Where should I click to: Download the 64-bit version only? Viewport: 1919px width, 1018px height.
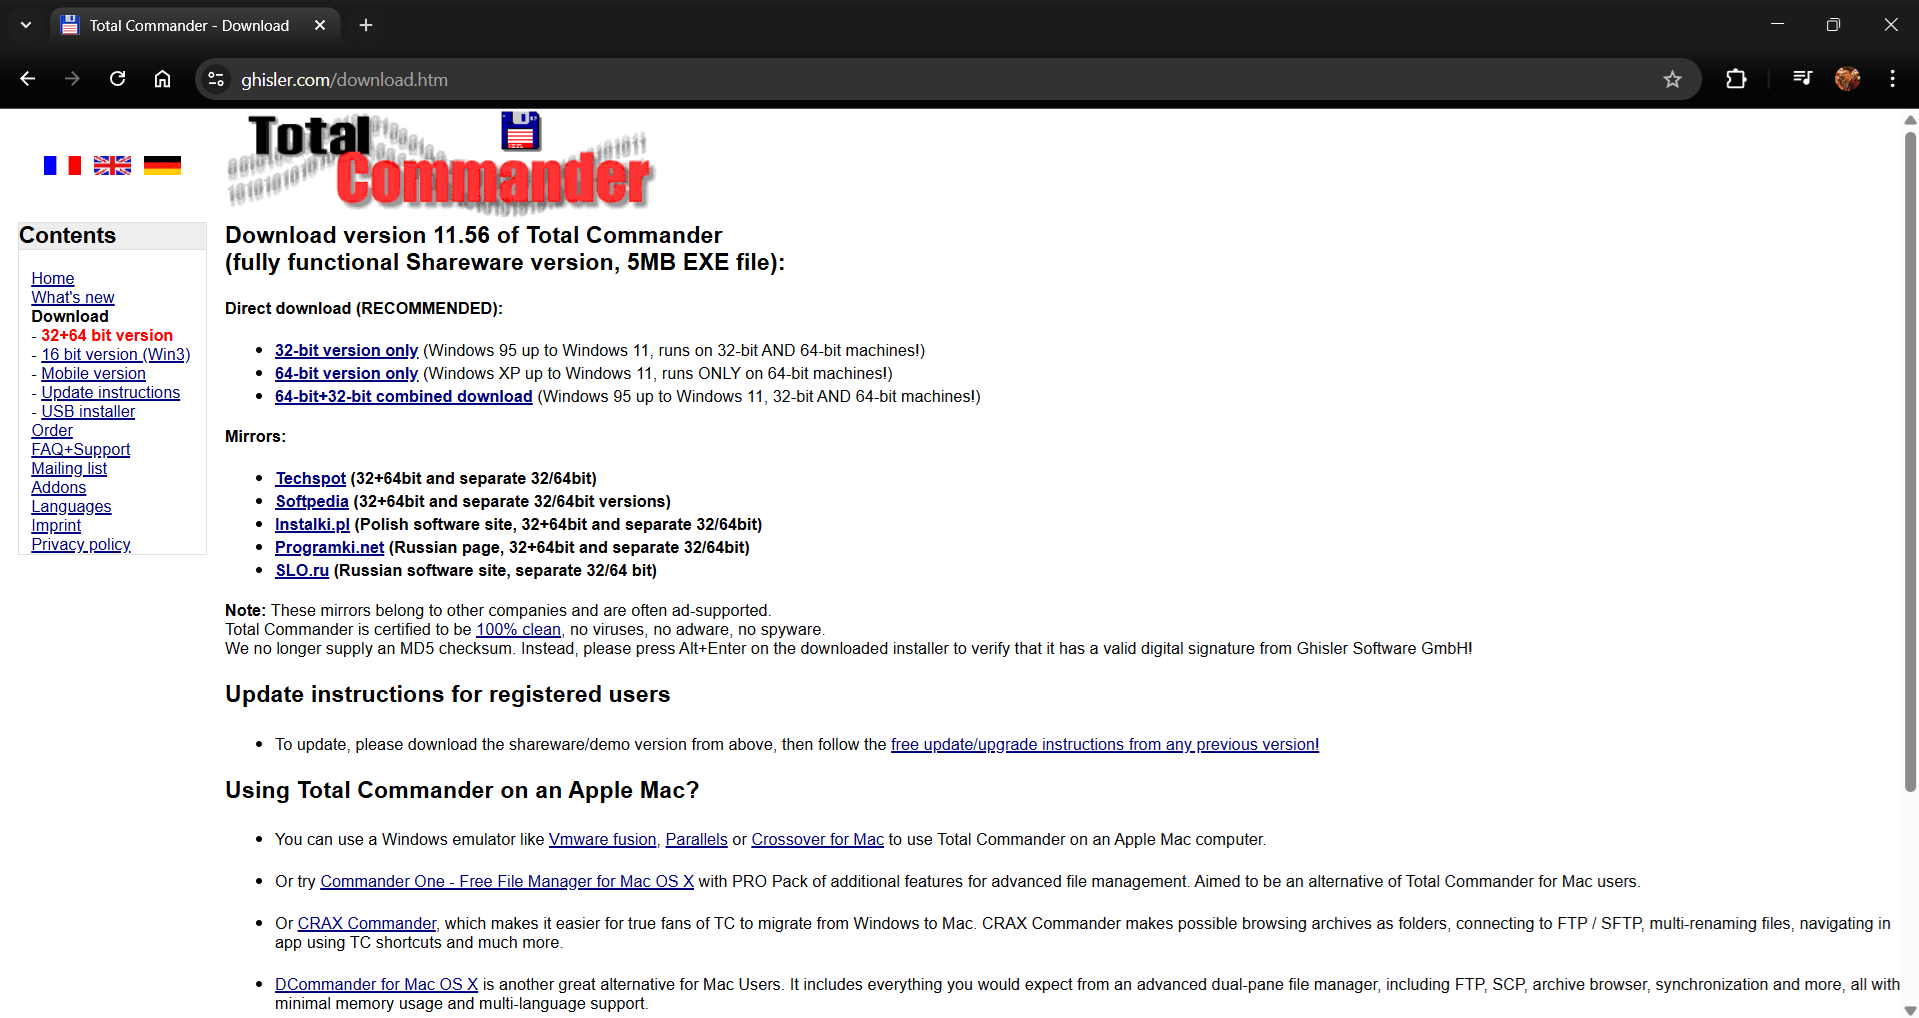pyautogui.click(x=346, y=373)
